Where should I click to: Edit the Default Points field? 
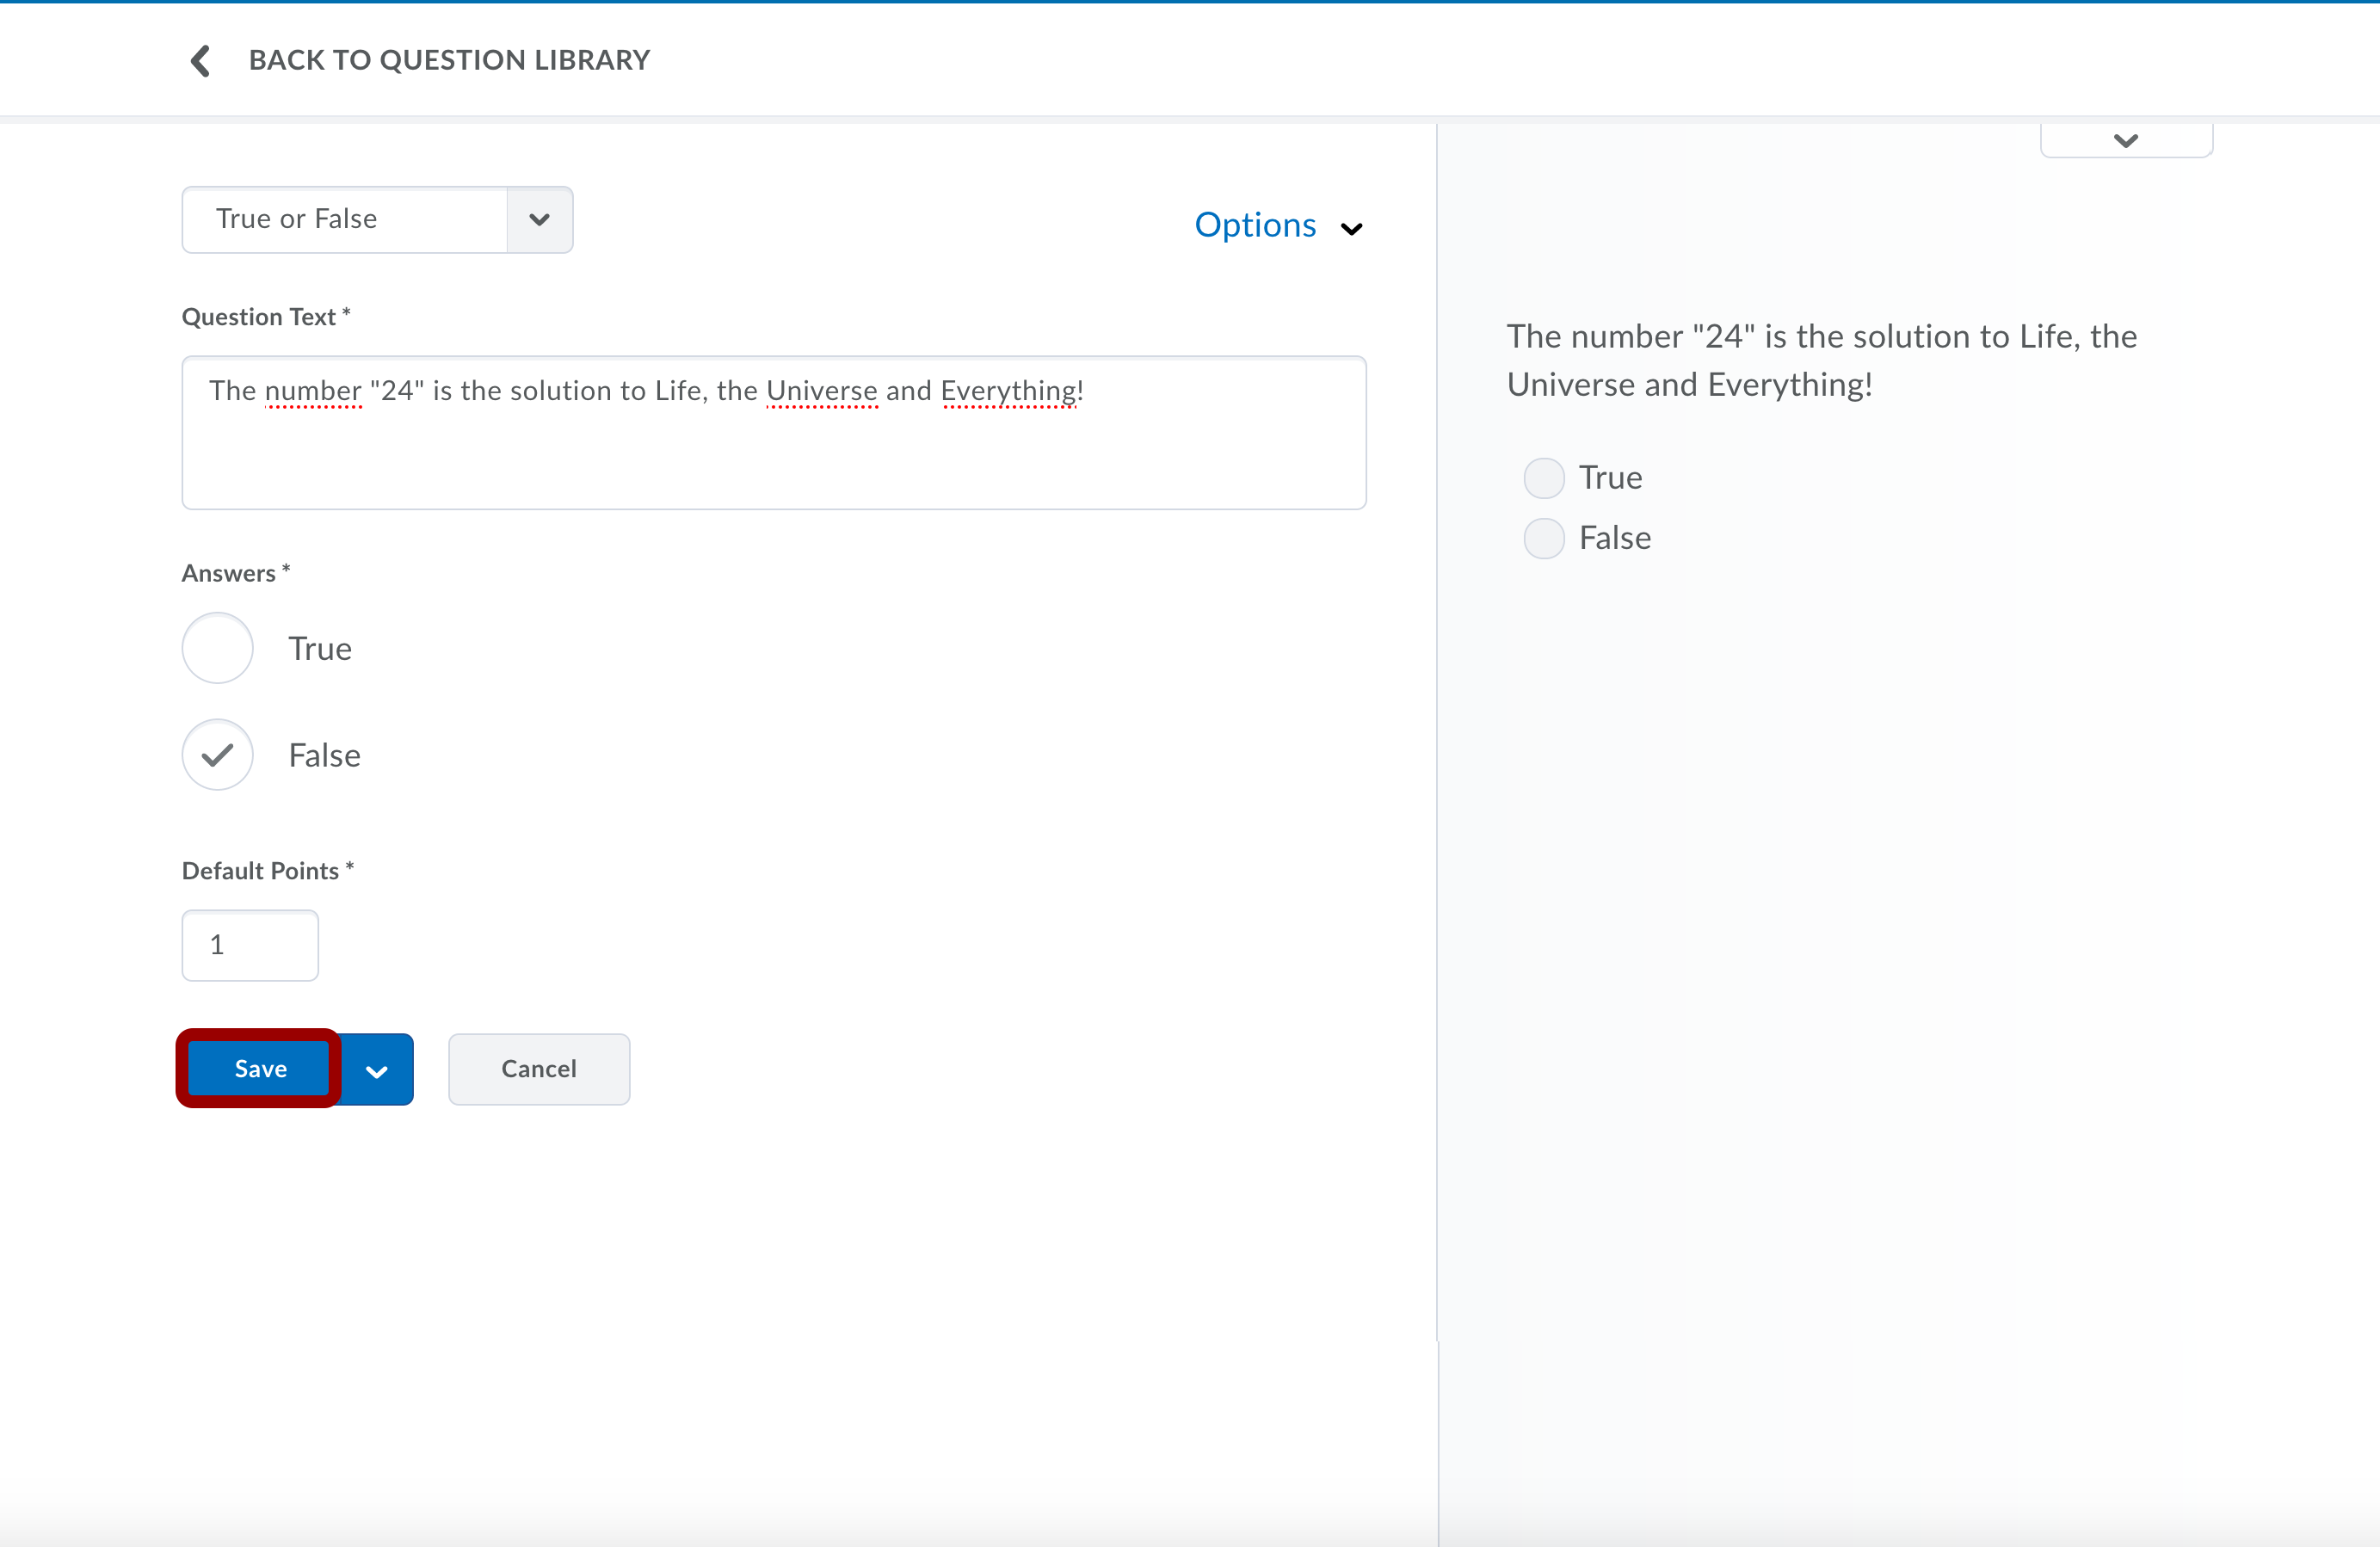250,945
